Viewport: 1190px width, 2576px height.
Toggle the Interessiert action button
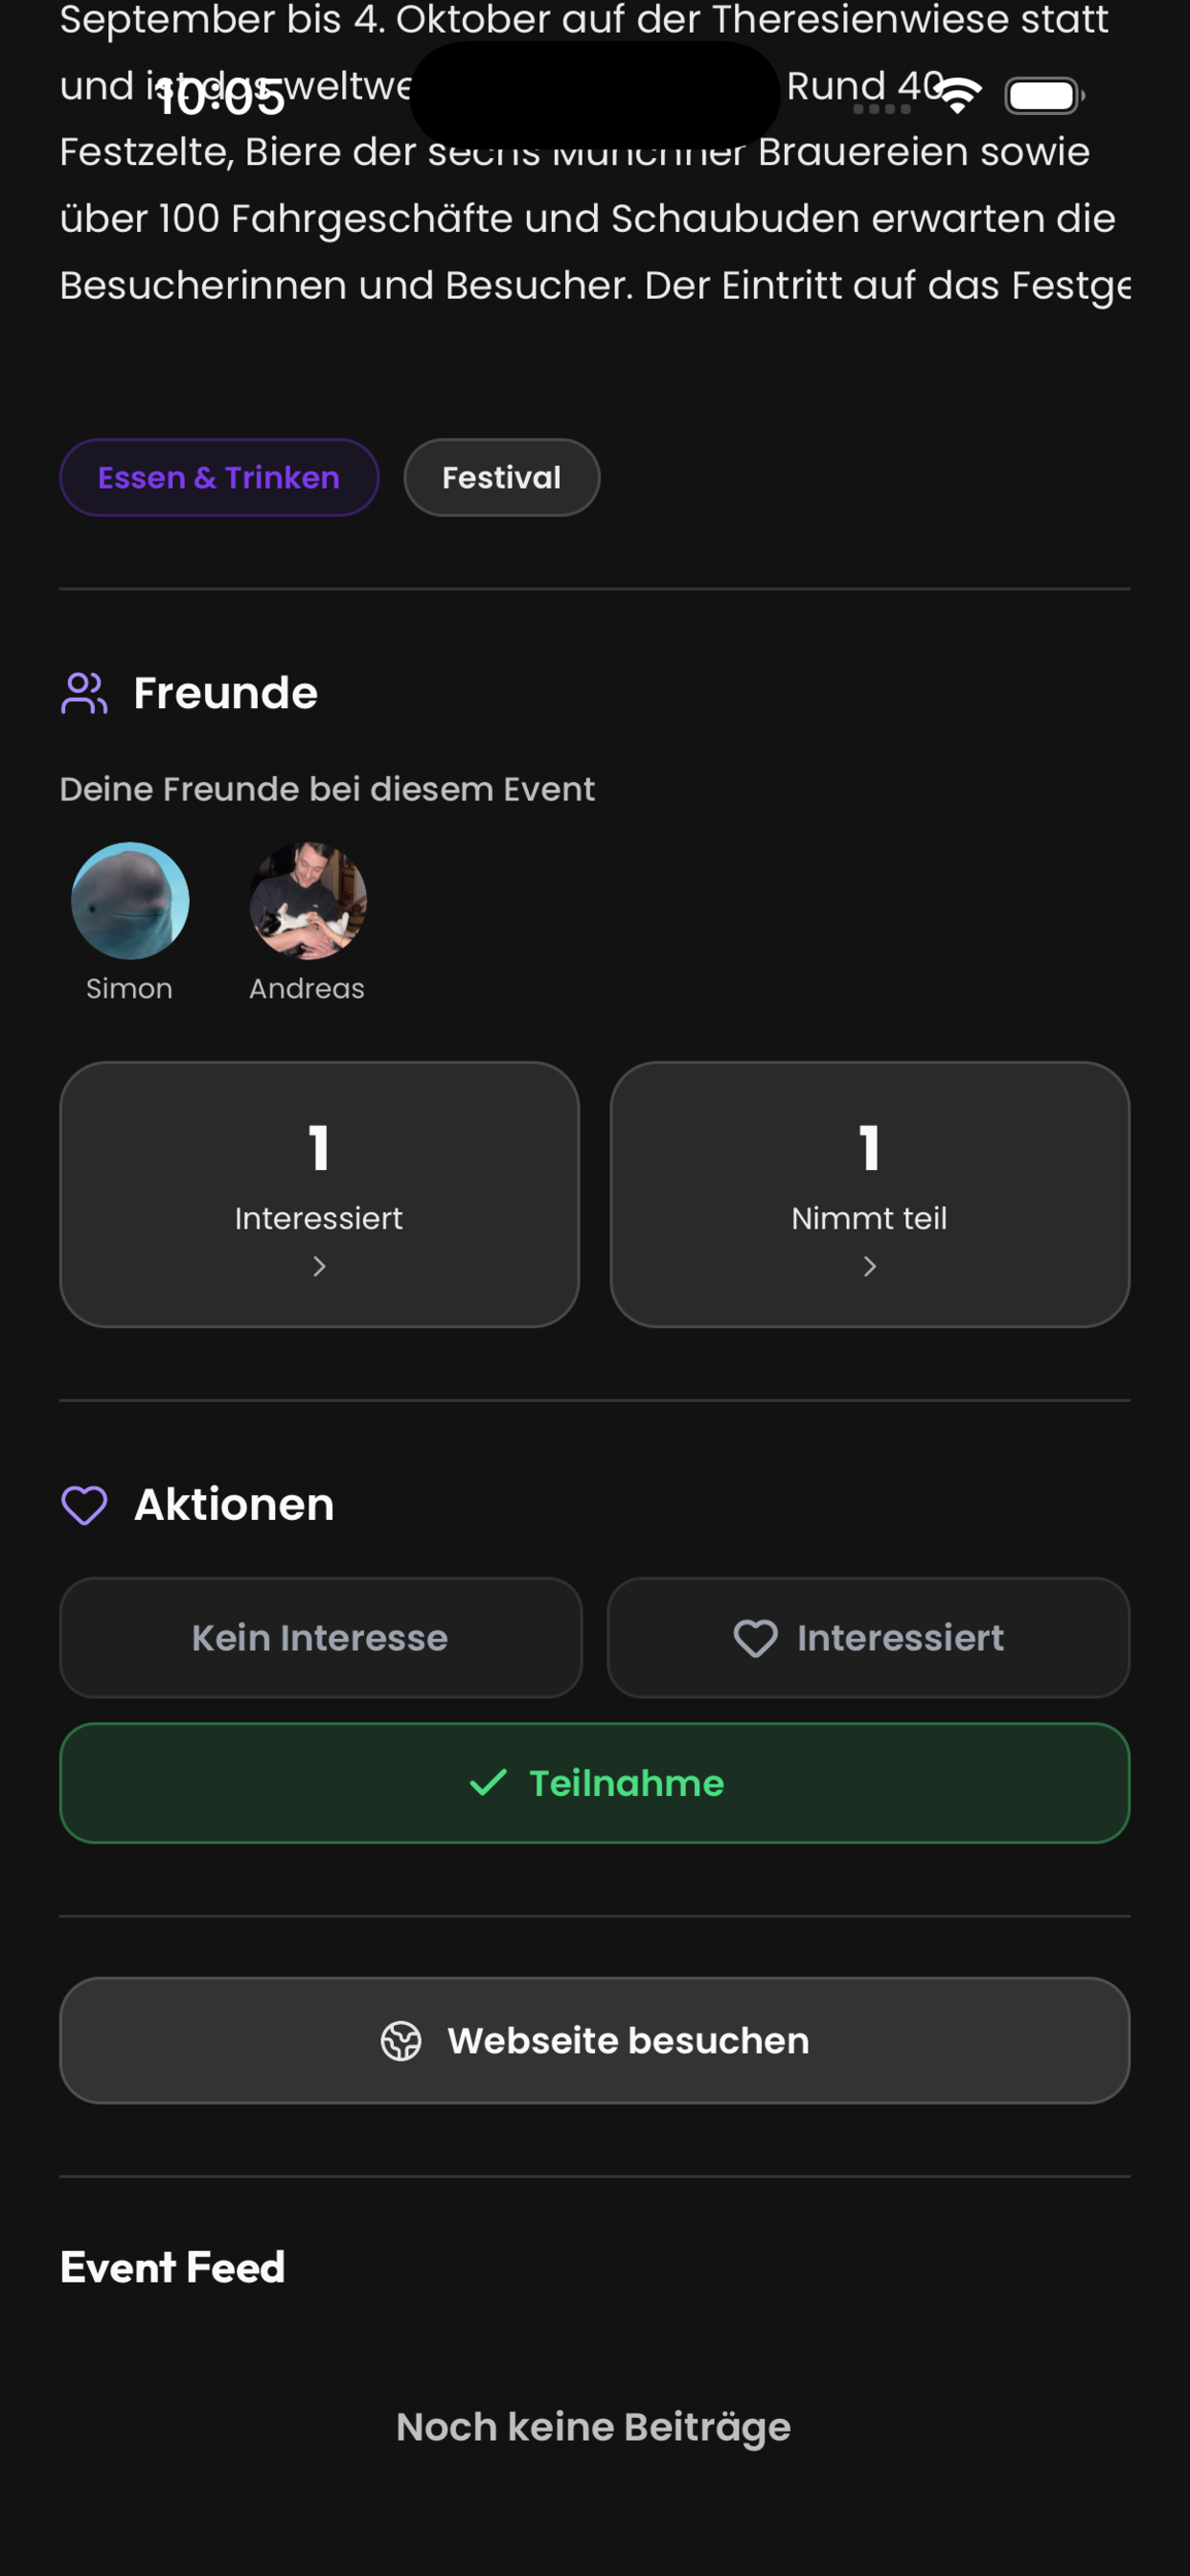click(868, 1638)
